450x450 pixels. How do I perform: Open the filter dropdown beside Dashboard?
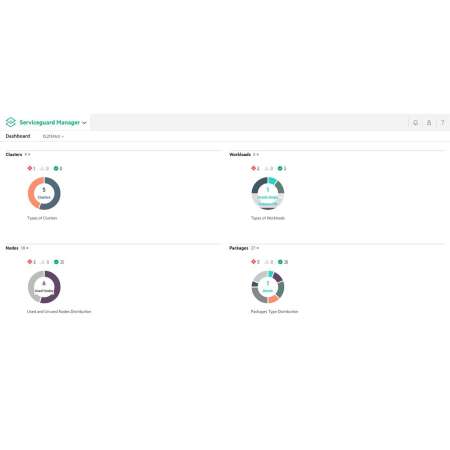pos(53,136)
